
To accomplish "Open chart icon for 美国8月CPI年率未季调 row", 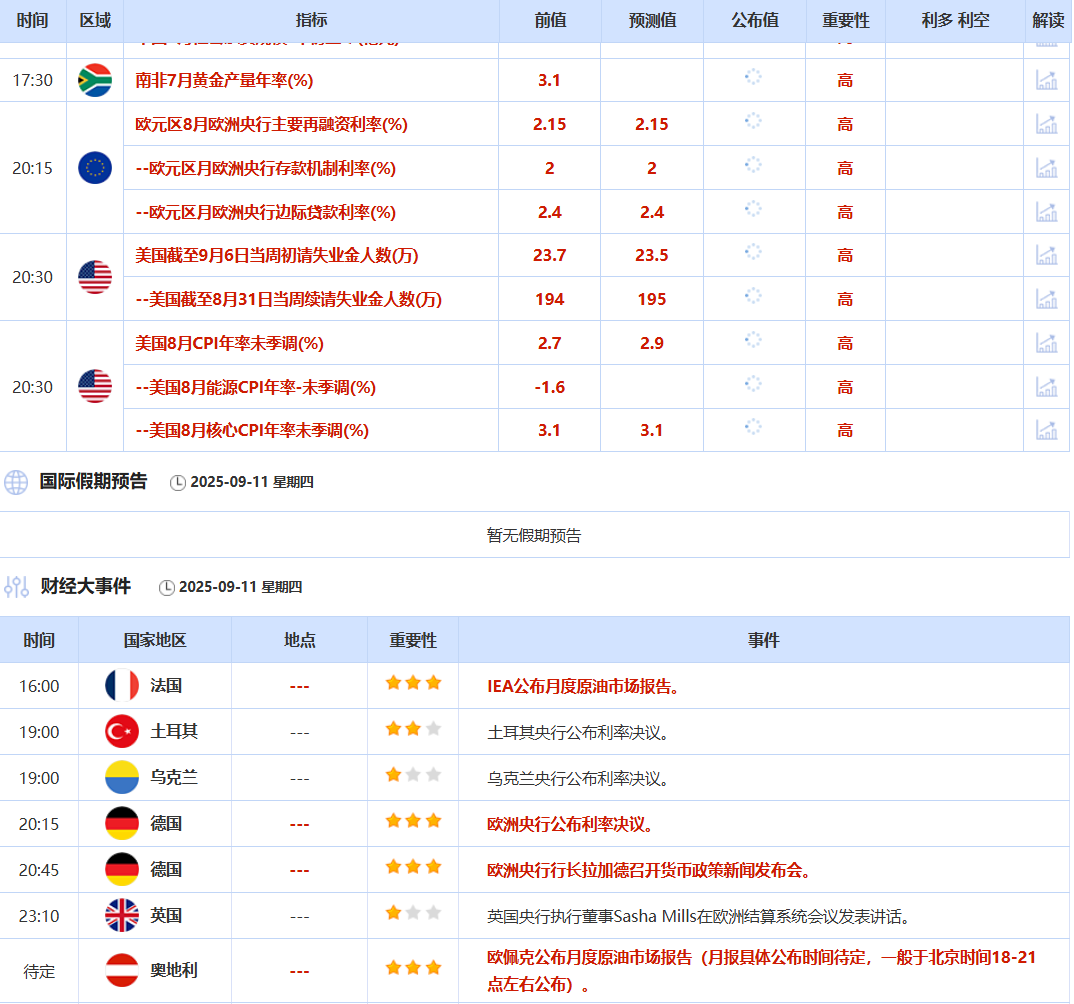I will click(1046, 343).
